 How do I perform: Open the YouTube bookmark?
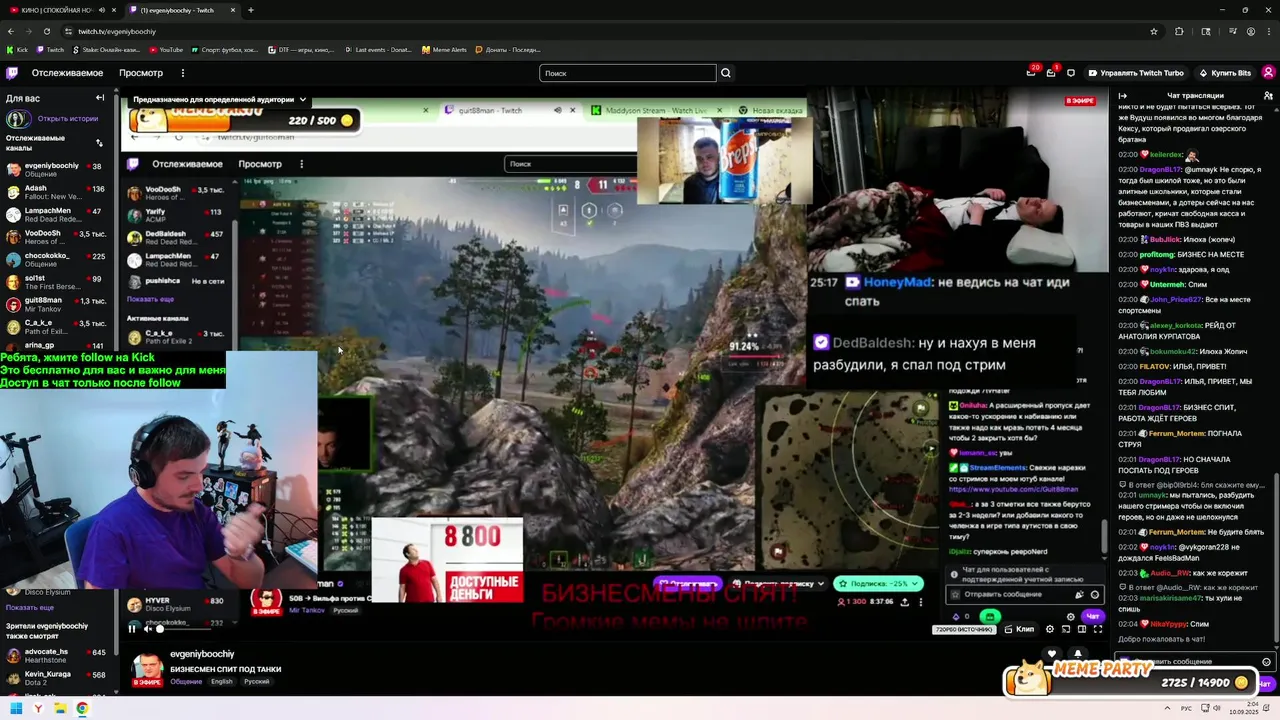pyautogui.click(x=166, y=49)
